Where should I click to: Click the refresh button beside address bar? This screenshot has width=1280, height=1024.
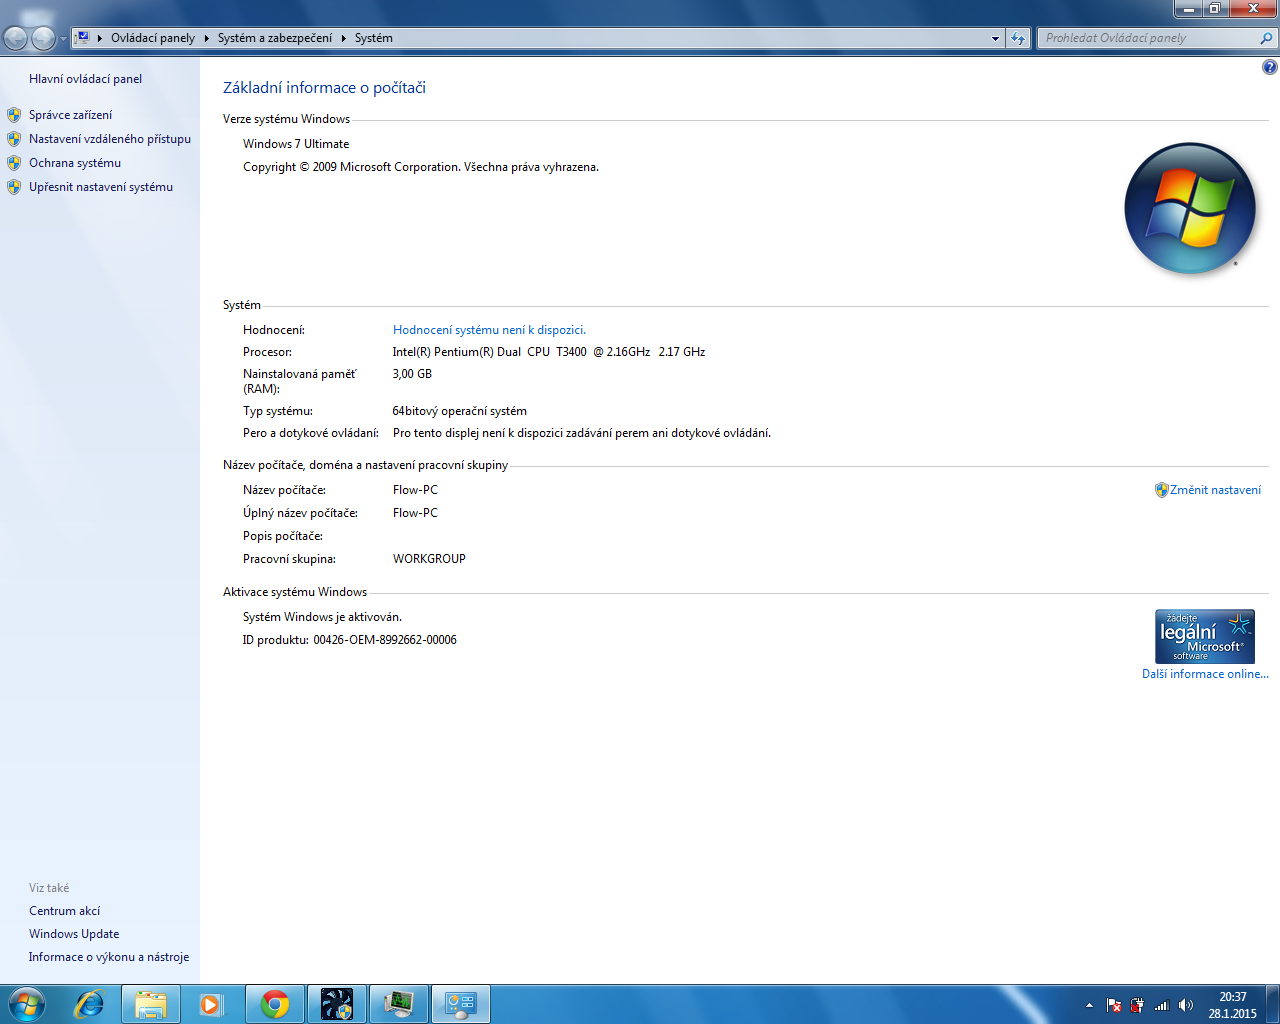[x=1018, y=38]
